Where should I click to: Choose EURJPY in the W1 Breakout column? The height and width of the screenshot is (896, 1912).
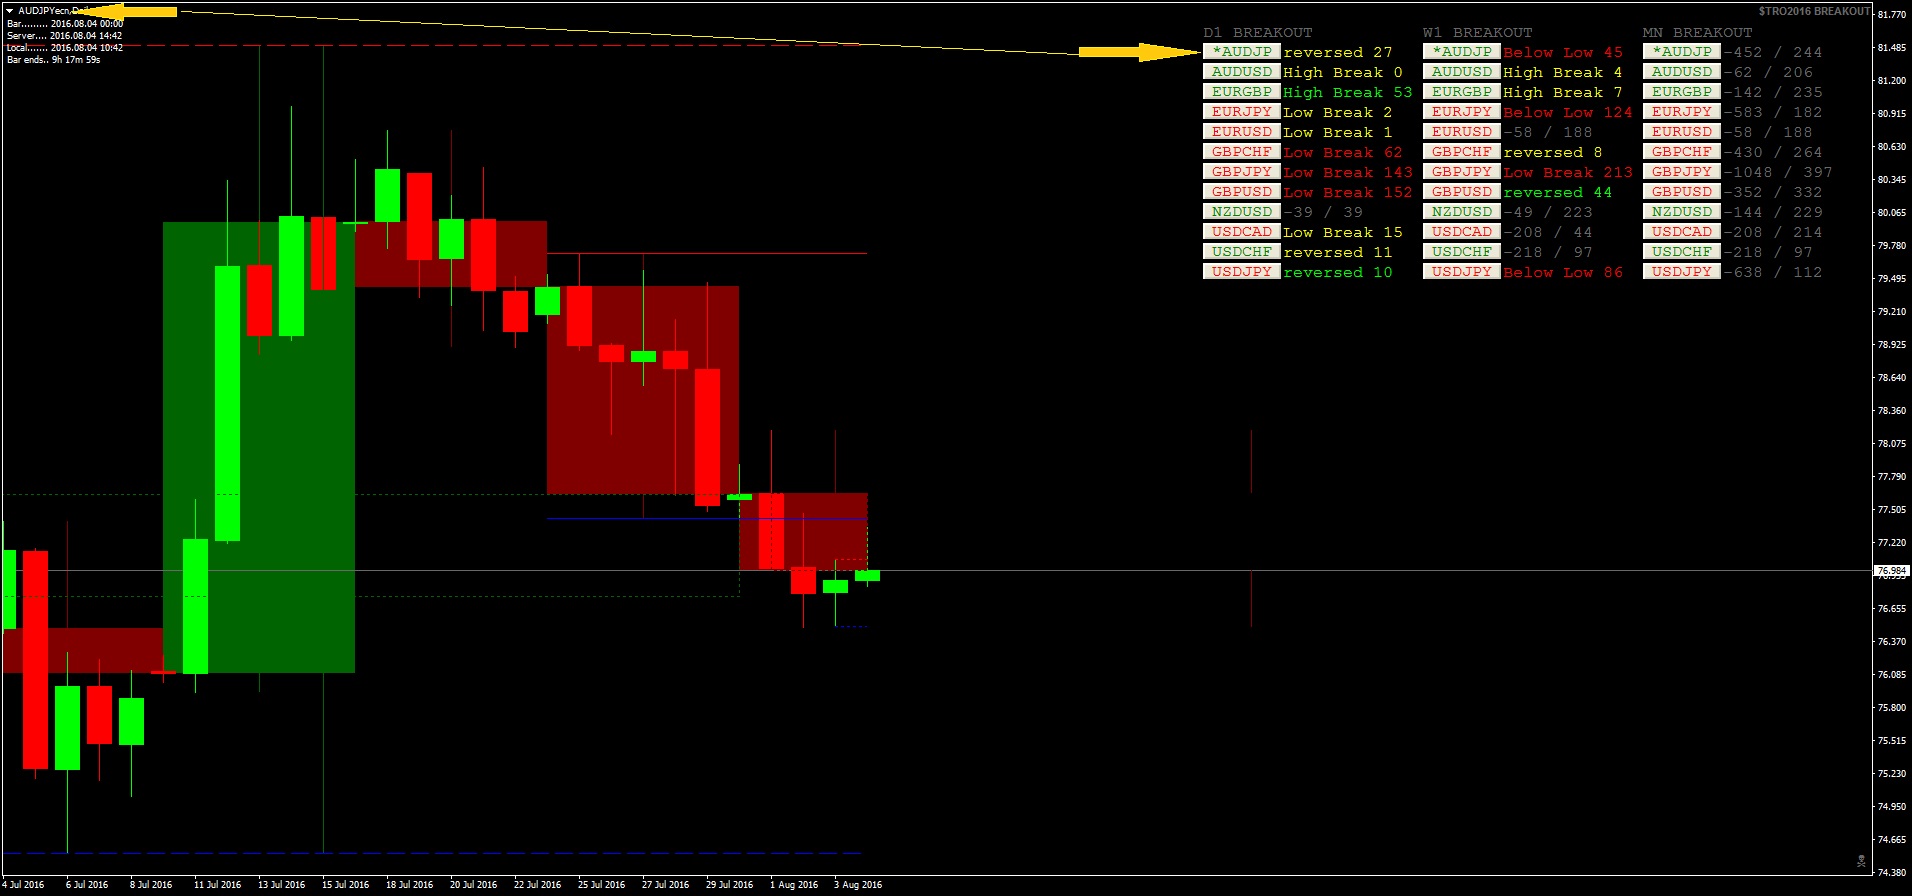[x=1461, y=112]
